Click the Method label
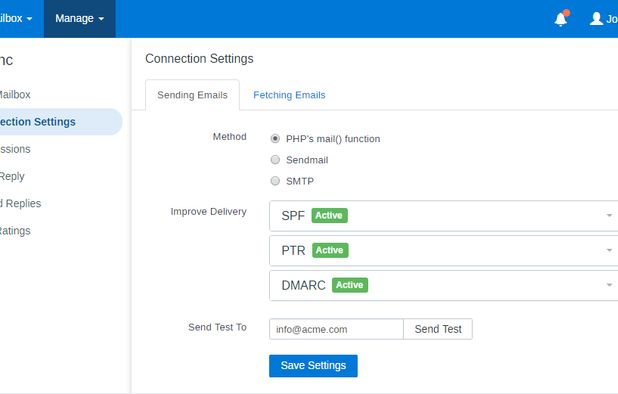The width and height of the screenshot is (618, 394). click(x=230, y=136)
